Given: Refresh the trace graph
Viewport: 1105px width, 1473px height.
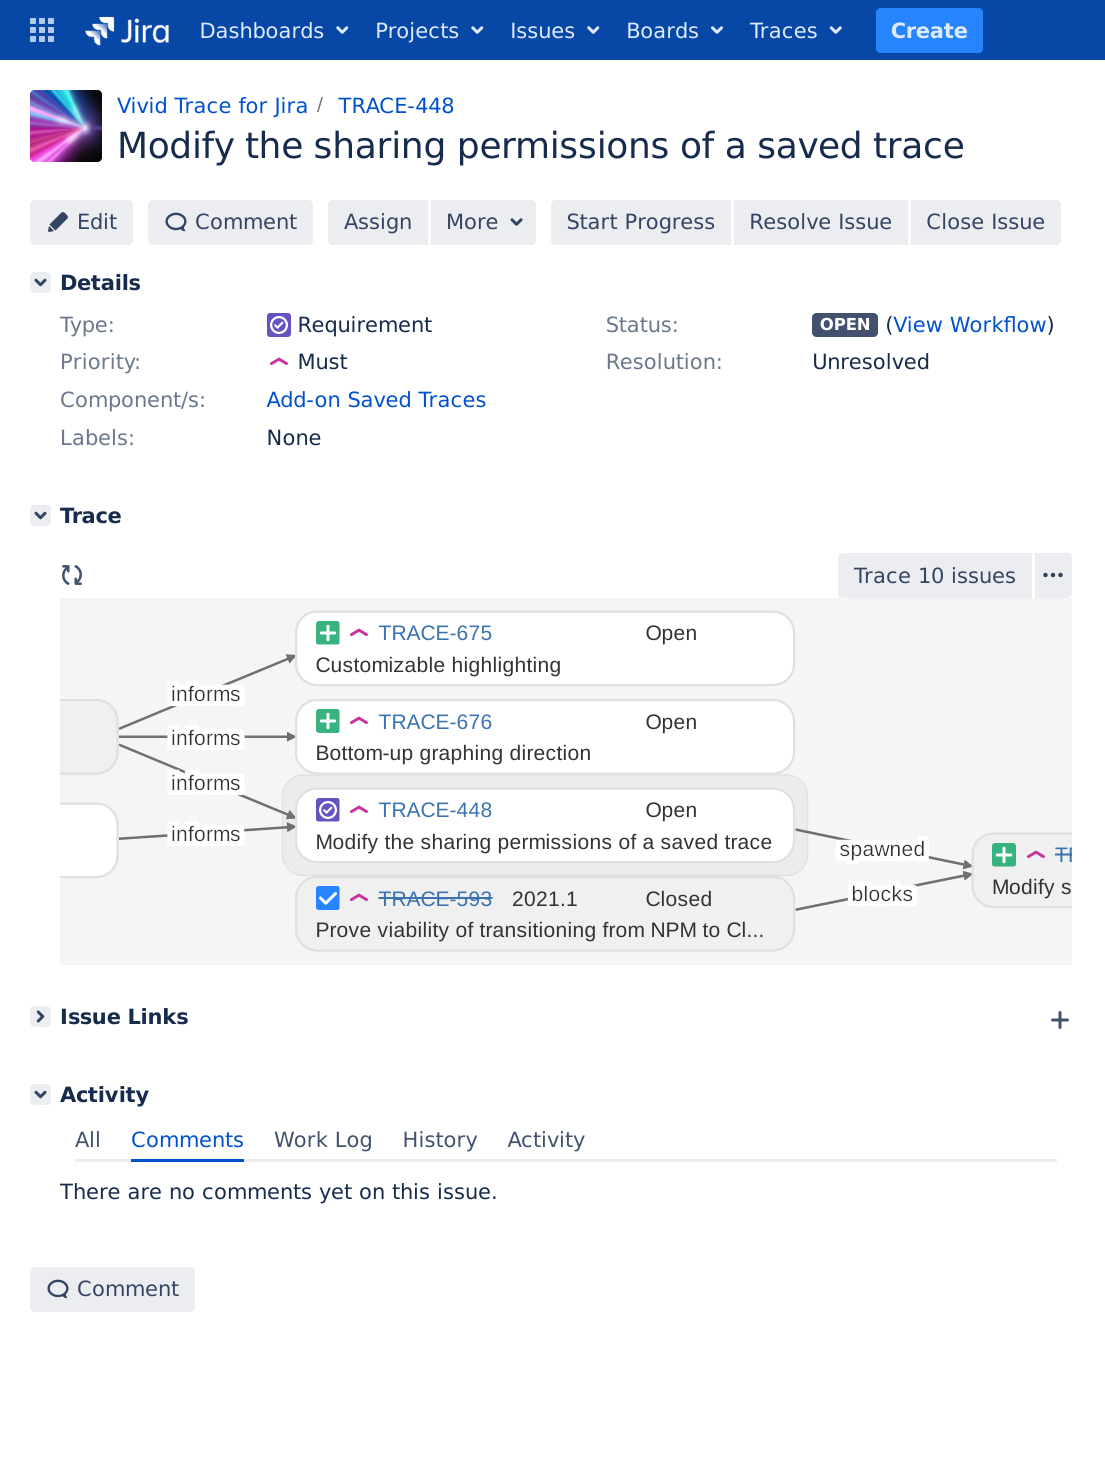Looking at the screenshot, I should tap(72, 575).
